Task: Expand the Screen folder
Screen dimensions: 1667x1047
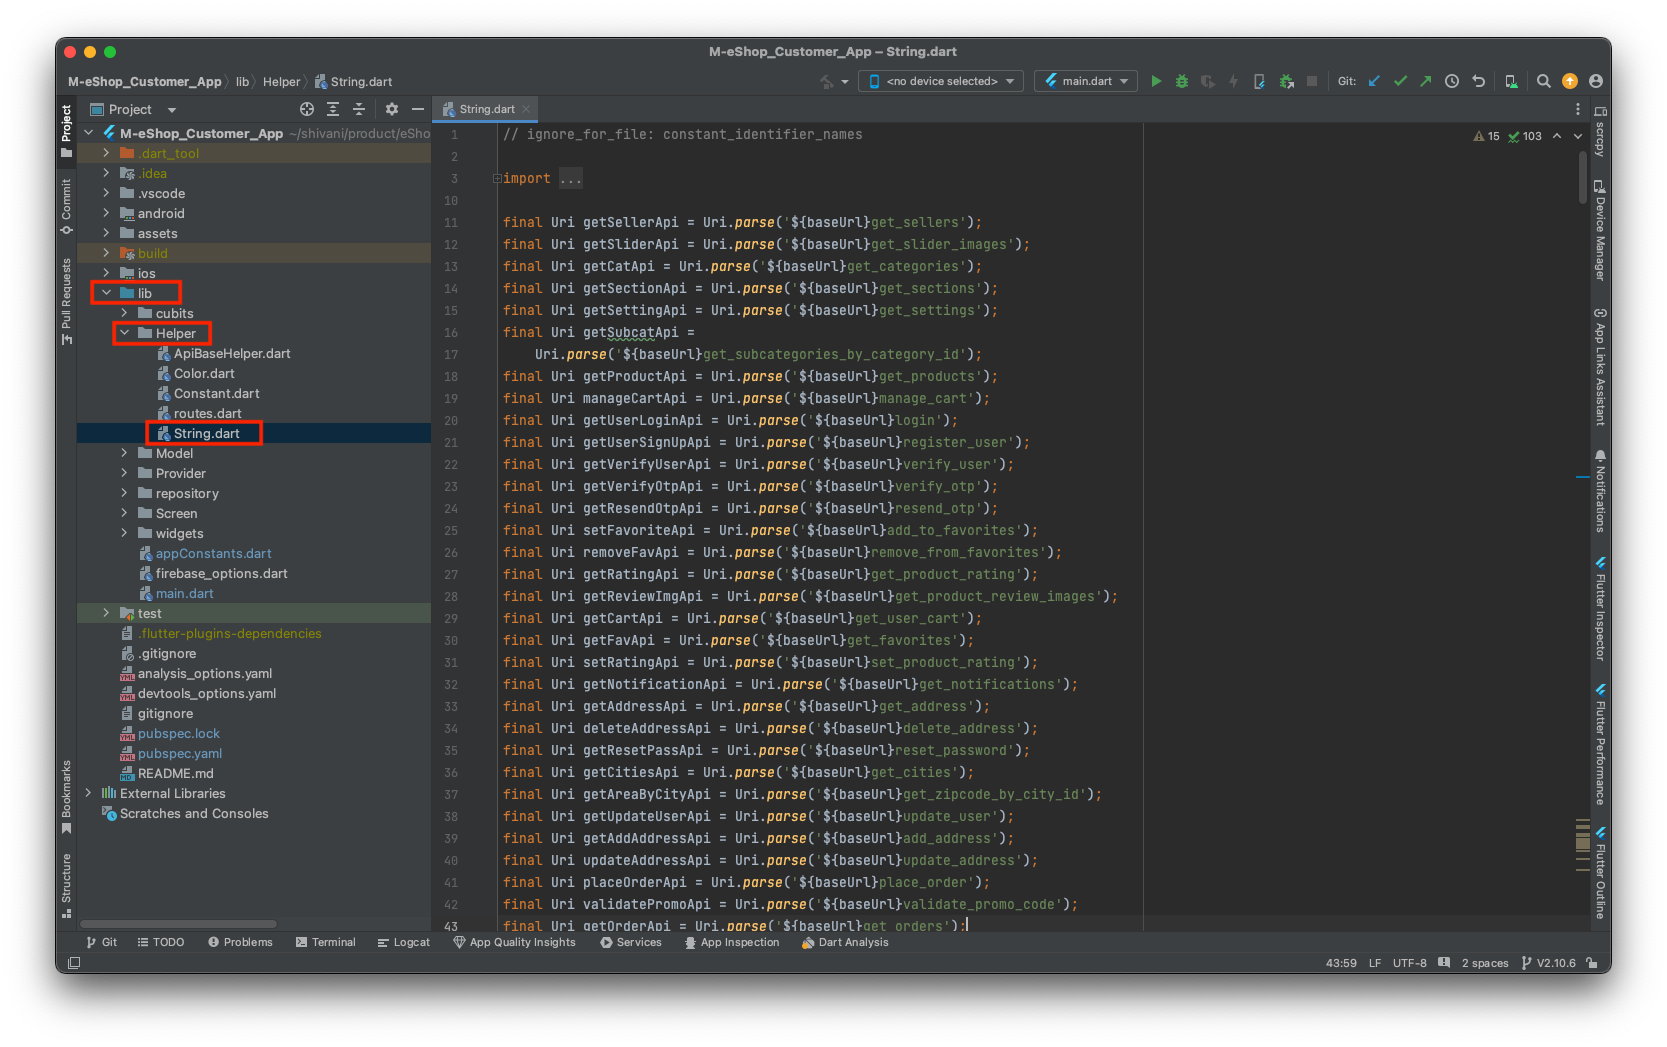Action: coord(124,513)
